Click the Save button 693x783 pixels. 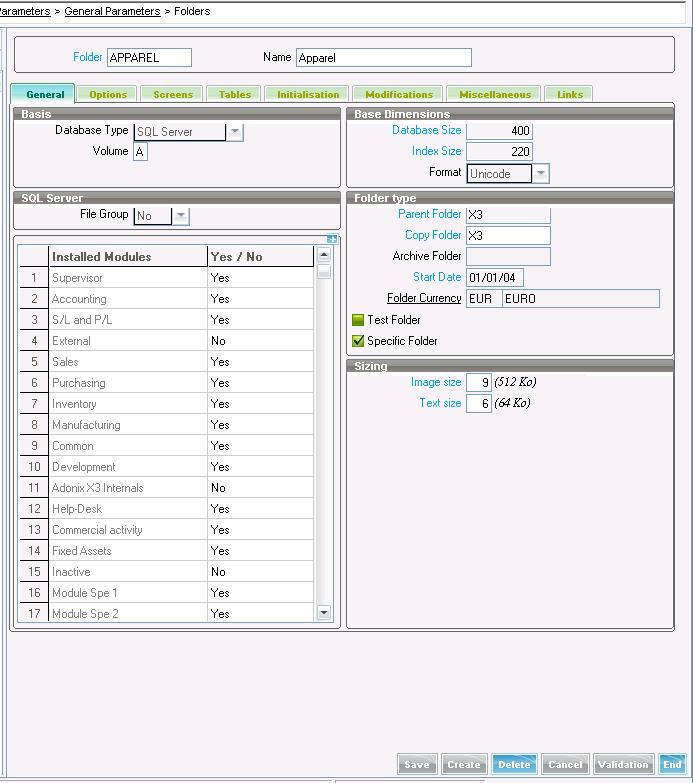pos(417,765)
